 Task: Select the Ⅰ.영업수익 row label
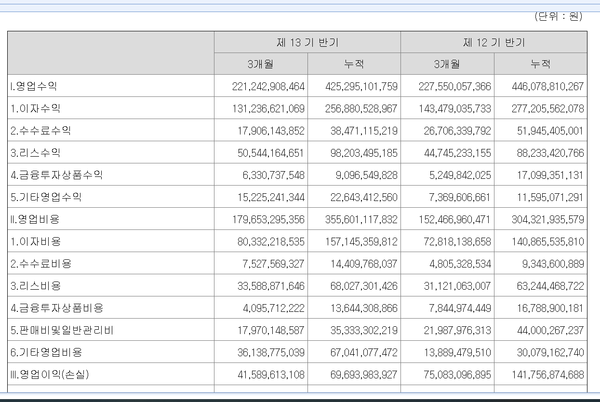click(x=36, y=86)
